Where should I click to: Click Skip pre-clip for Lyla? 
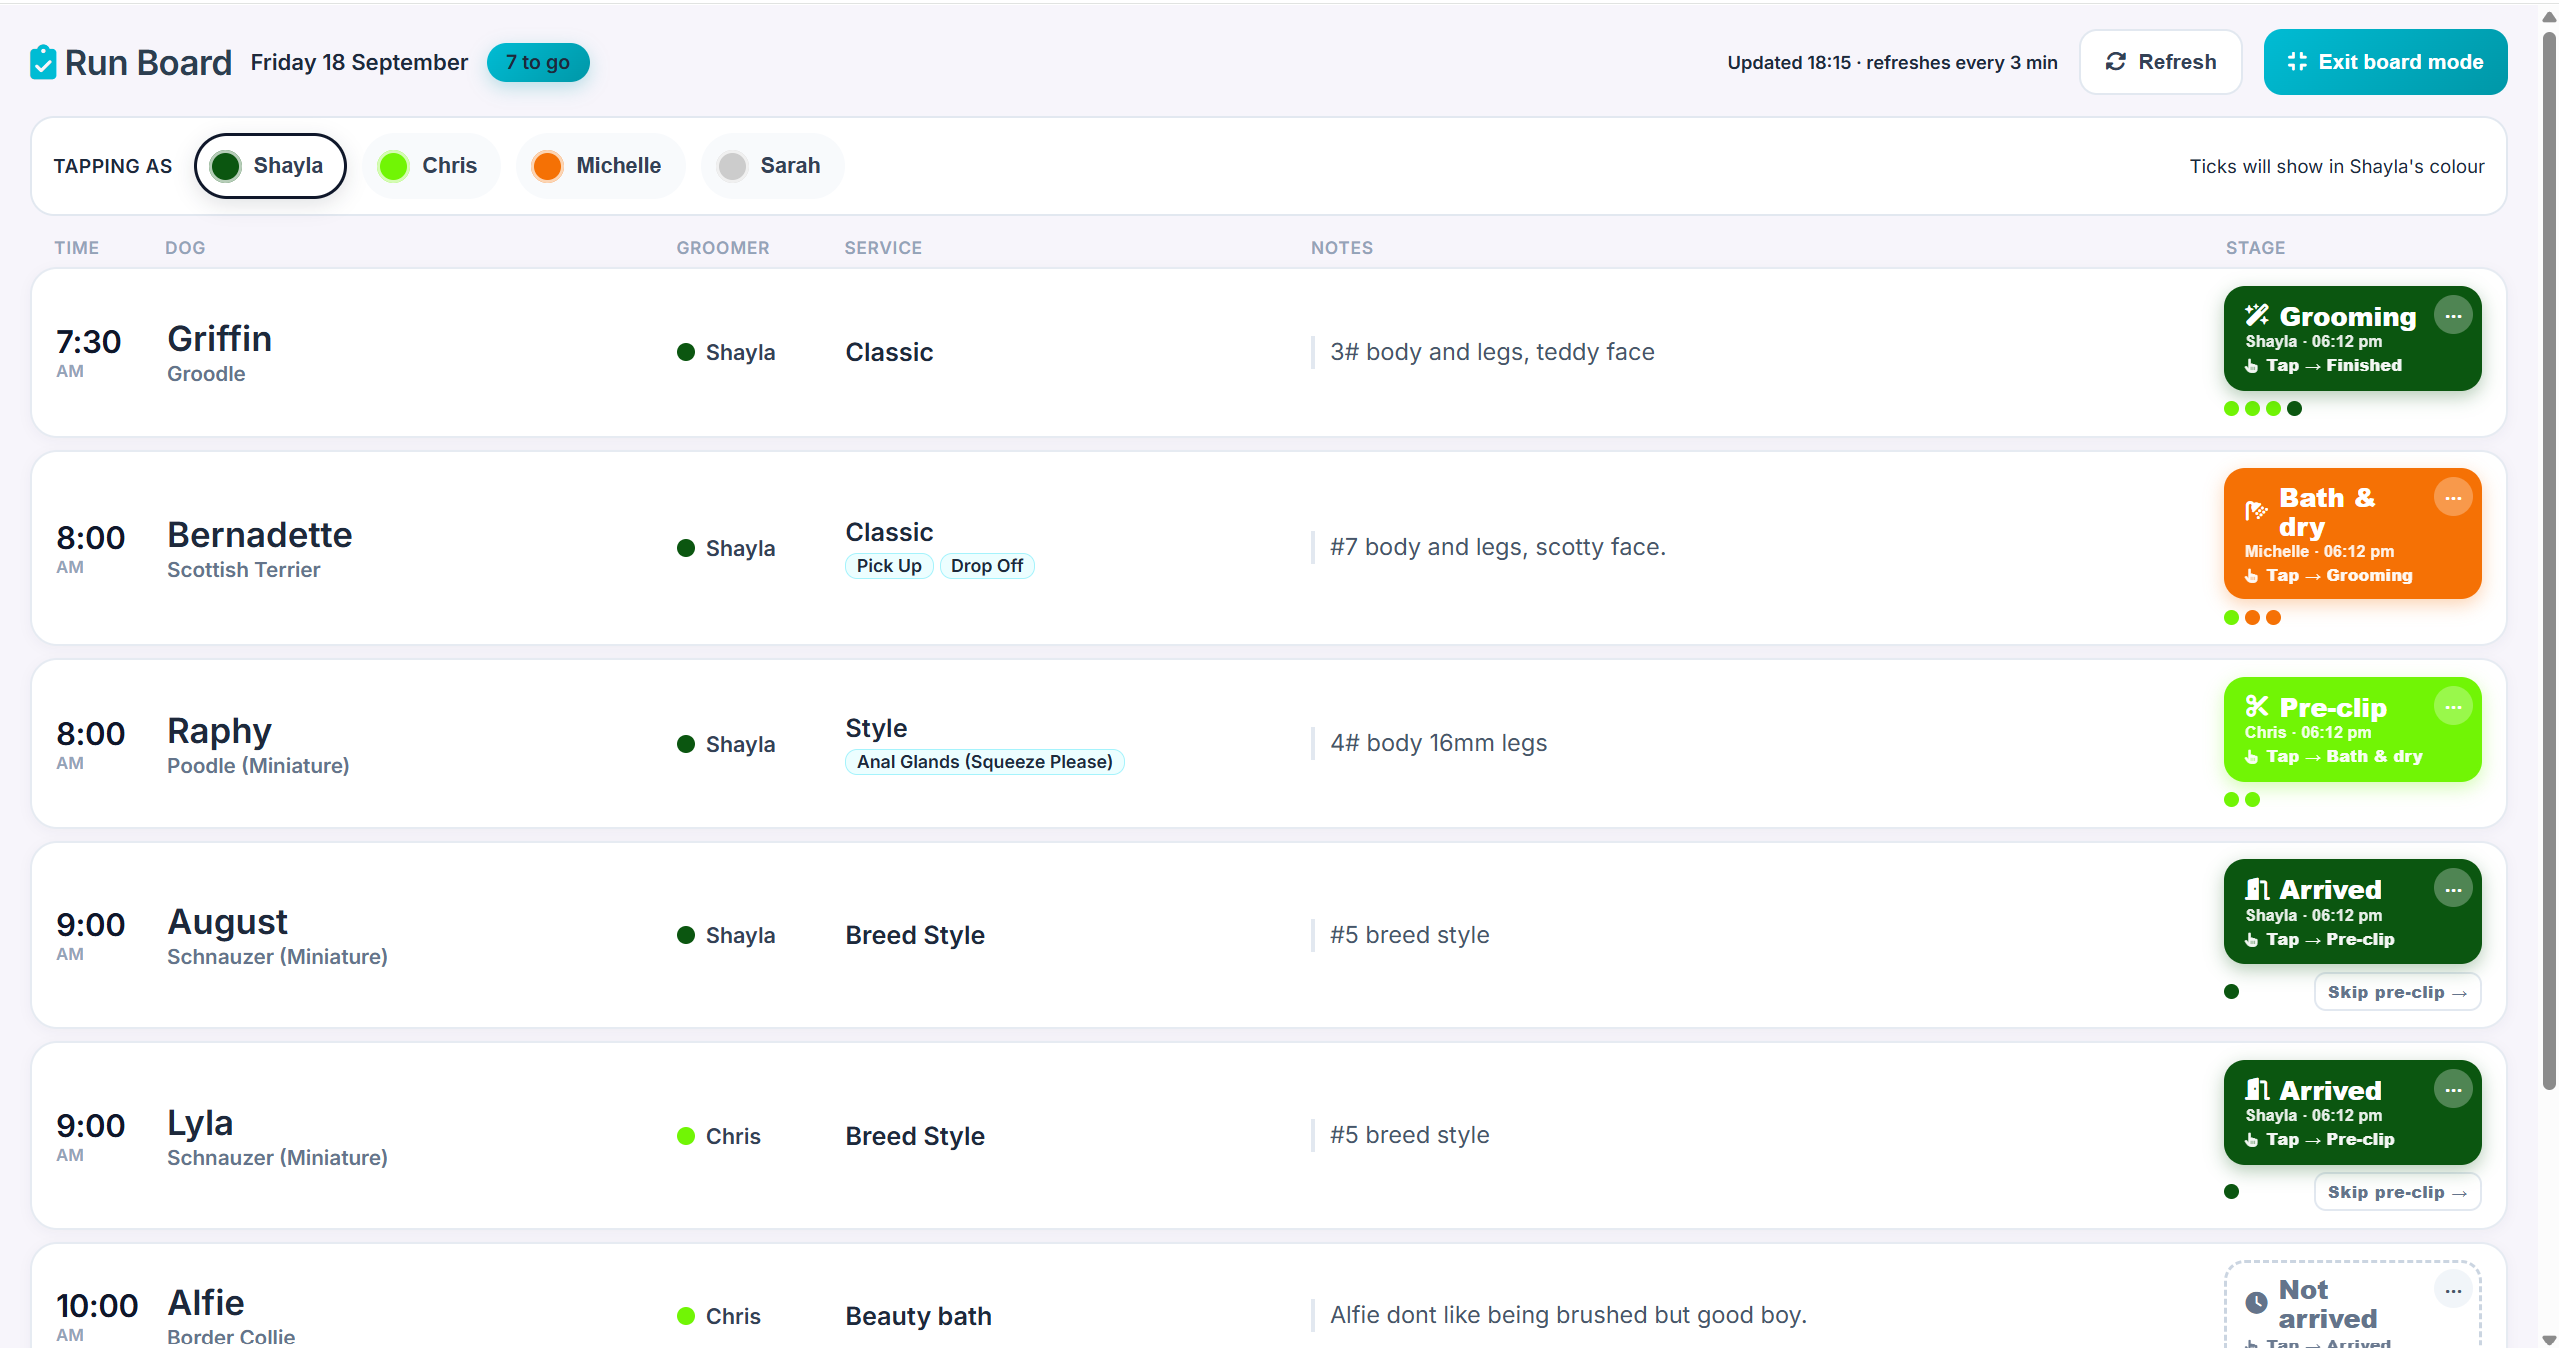2396,1192
